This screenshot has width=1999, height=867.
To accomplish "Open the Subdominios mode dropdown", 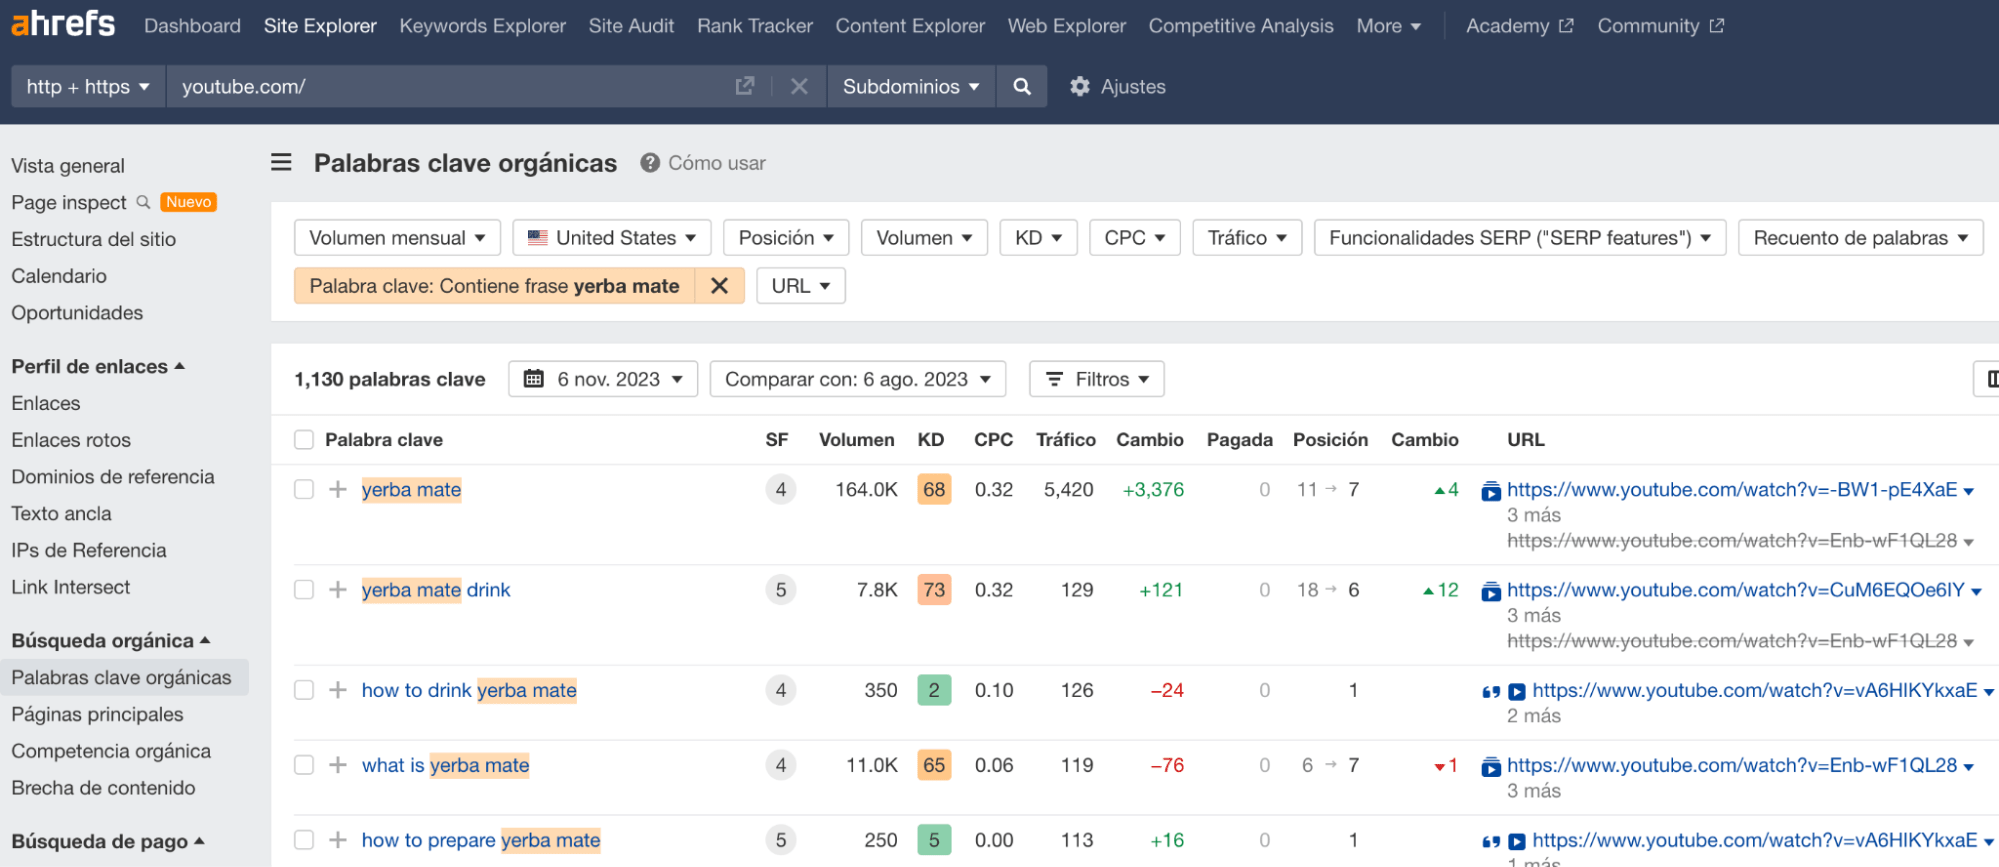I will tap(911, 87).
